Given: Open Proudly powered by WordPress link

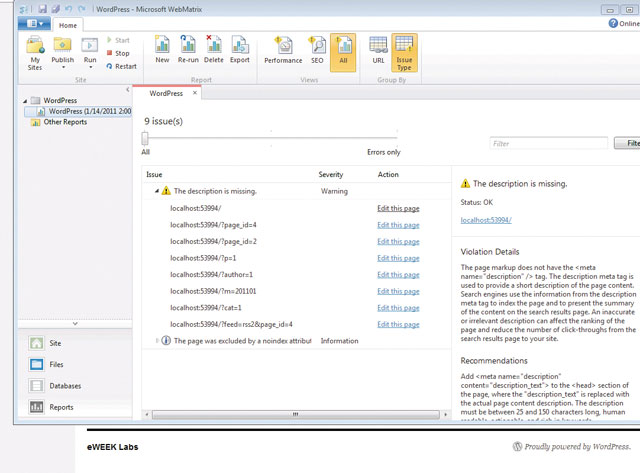Looking at the screenshot, I should coord(571,446).
